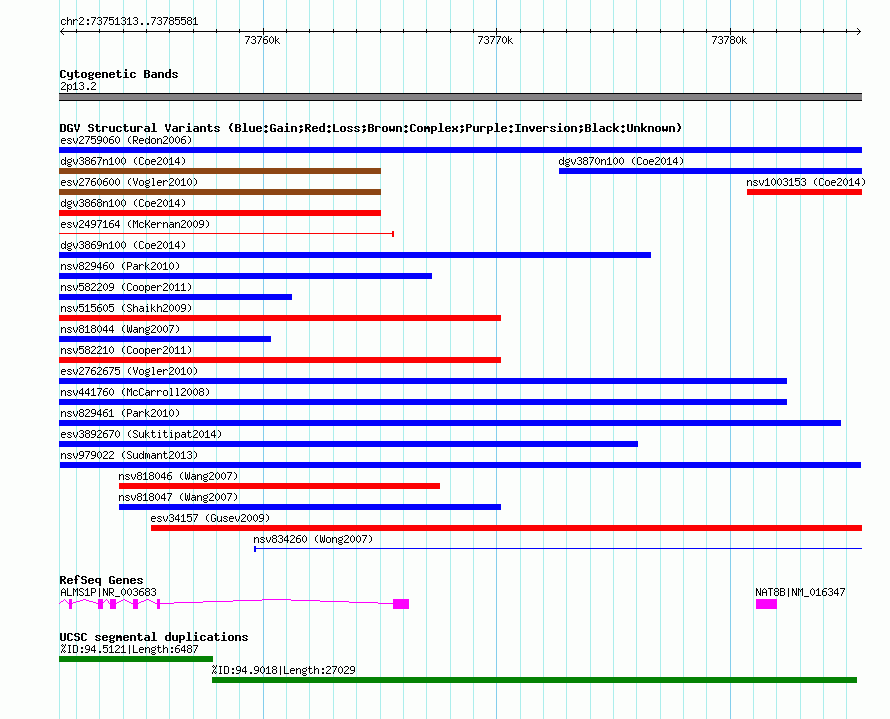Image resolution: width=890 pixels, height=719 pixels.
Task: Select the esv2759060 blue gain bar
Action: point(460,150)
